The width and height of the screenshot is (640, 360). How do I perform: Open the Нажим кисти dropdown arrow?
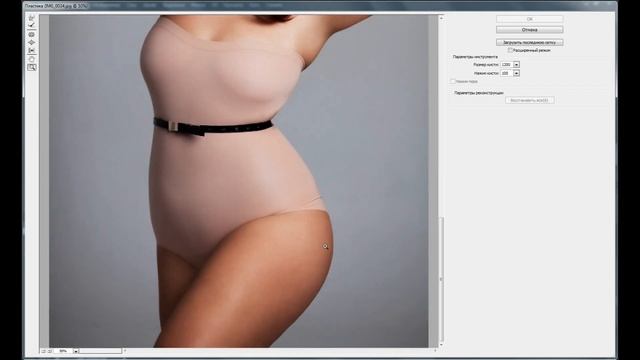[516, 73]
